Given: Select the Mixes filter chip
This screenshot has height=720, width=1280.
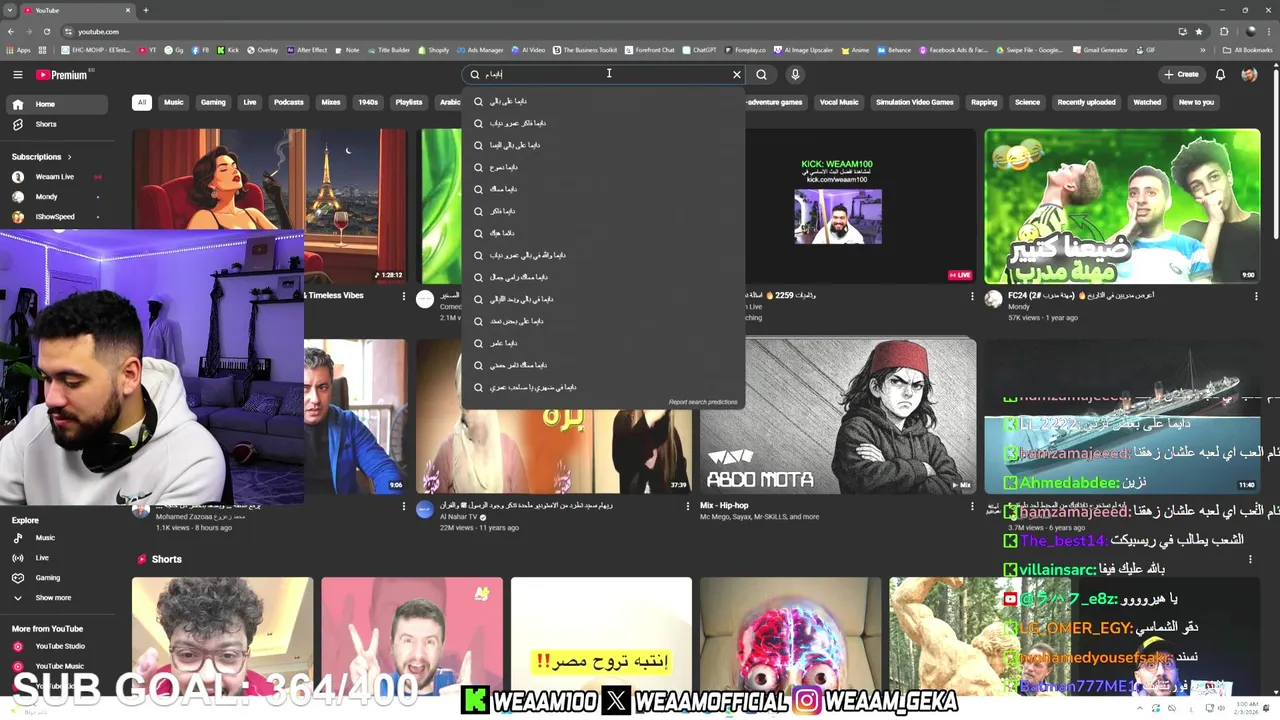Looking at the screenshot, I should [331, 102].
